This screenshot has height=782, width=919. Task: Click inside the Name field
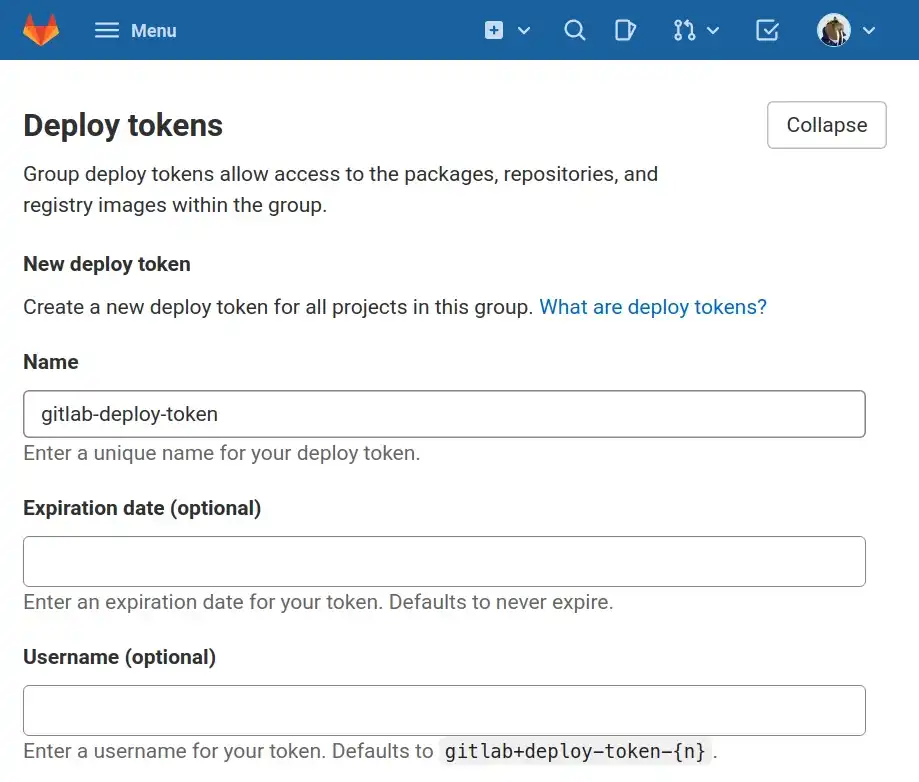point(444,413)
